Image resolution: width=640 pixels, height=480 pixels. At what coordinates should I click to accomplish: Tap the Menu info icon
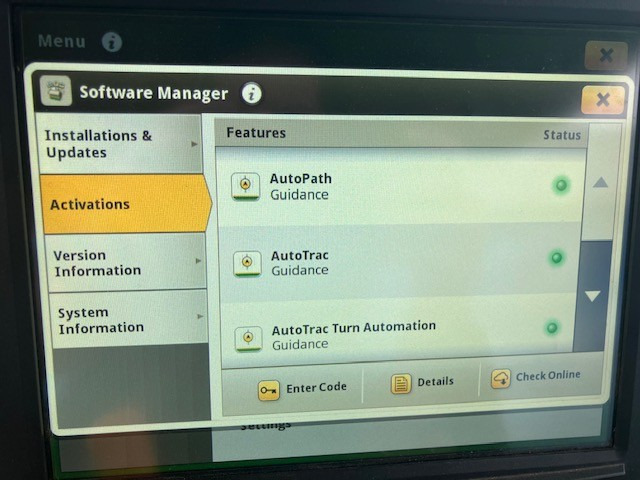click(x=111, y=42)
